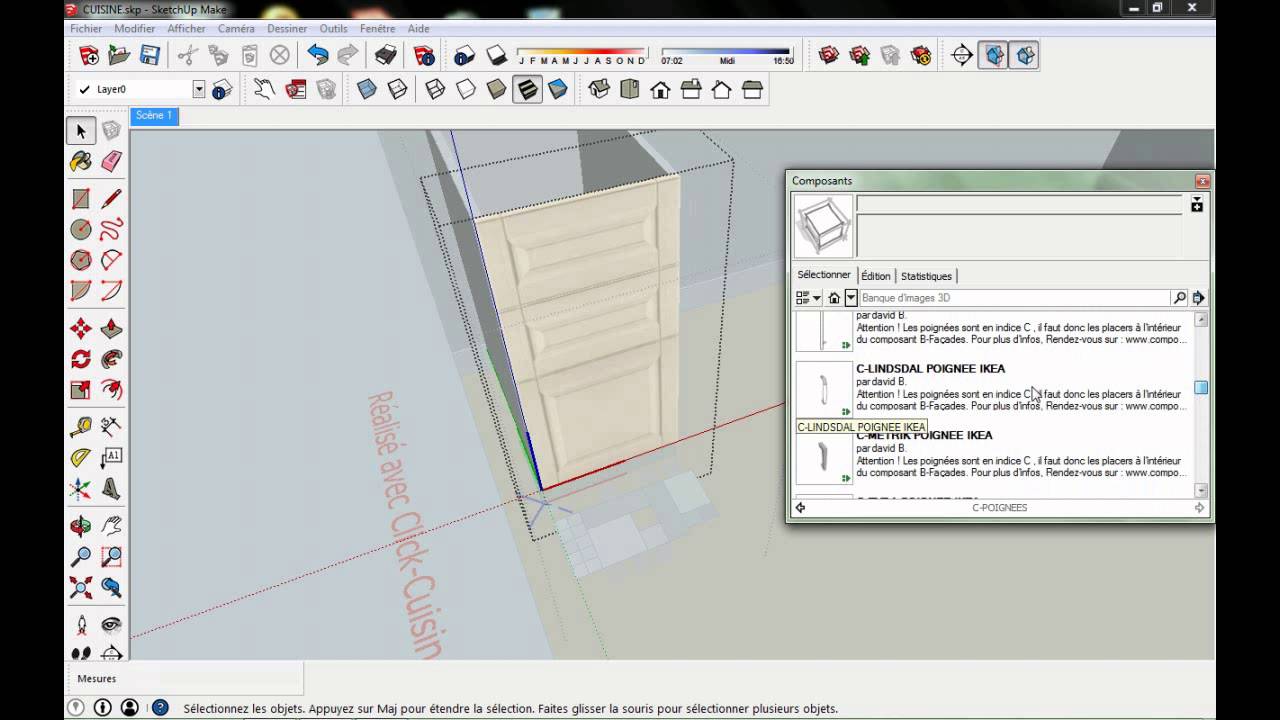Activate the Orbit camera tool
This screenshot has height=720, width=1280.
[x=81, y=526]
